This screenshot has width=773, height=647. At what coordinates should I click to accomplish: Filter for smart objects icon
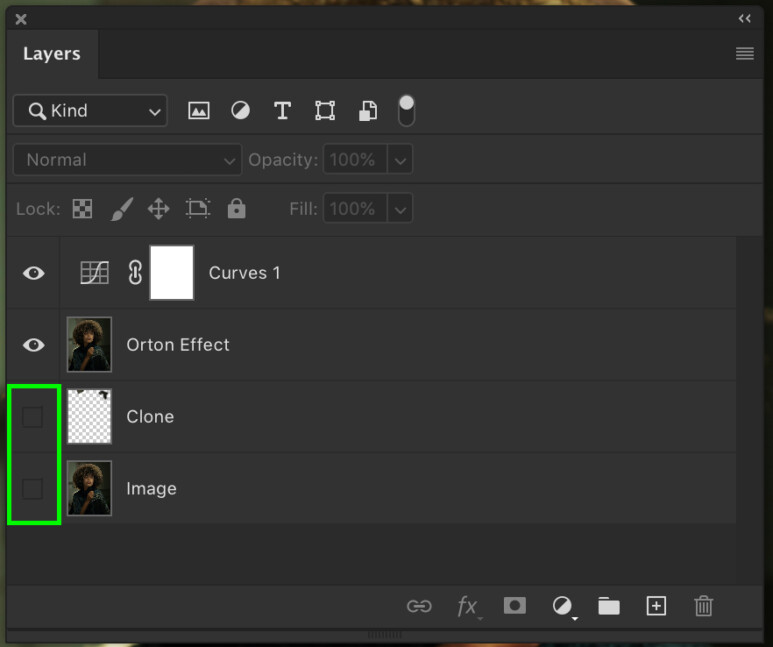[367, 111]
